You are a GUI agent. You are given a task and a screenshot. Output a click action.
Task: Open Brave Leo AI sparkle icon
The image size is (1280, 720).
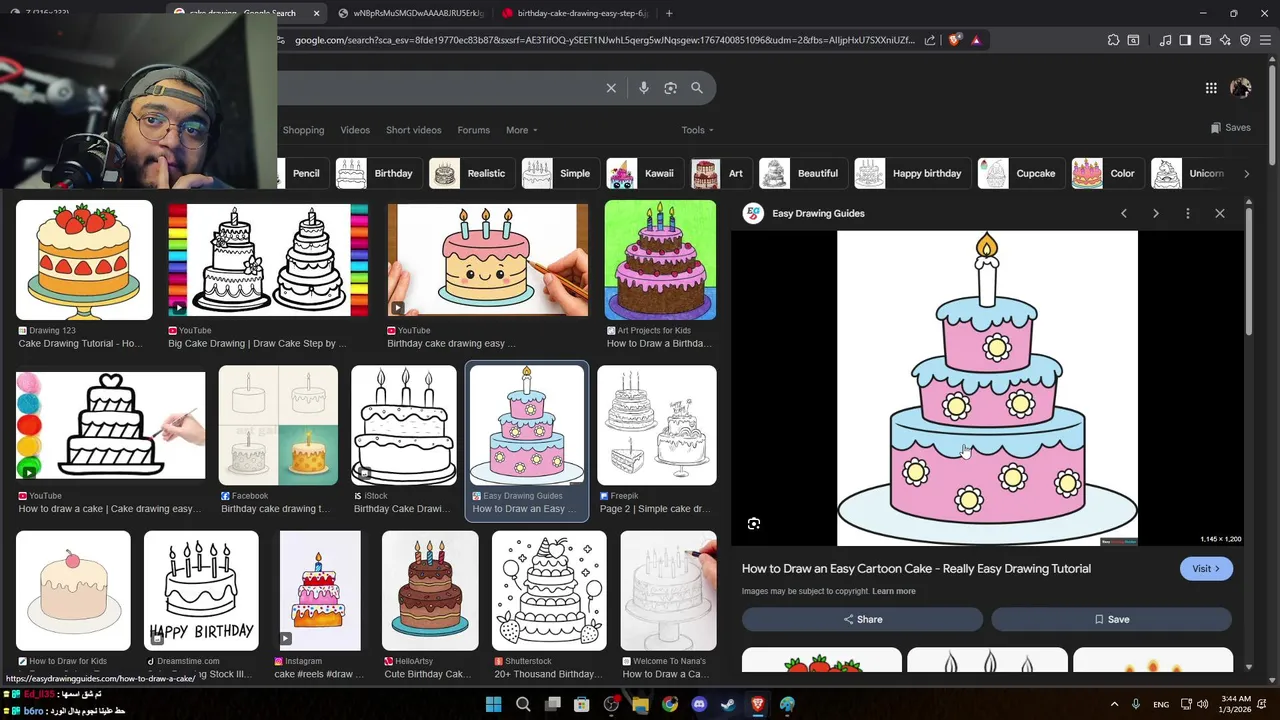click(1225, 40)
